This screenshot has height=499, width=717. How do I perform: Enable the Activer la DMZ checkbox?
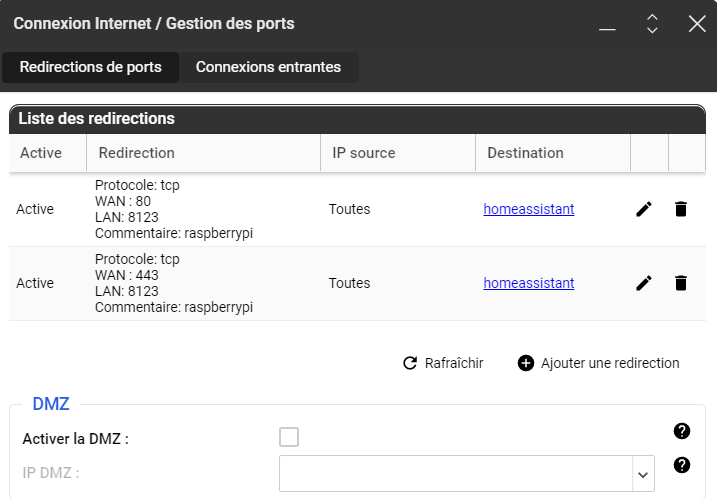289,437
